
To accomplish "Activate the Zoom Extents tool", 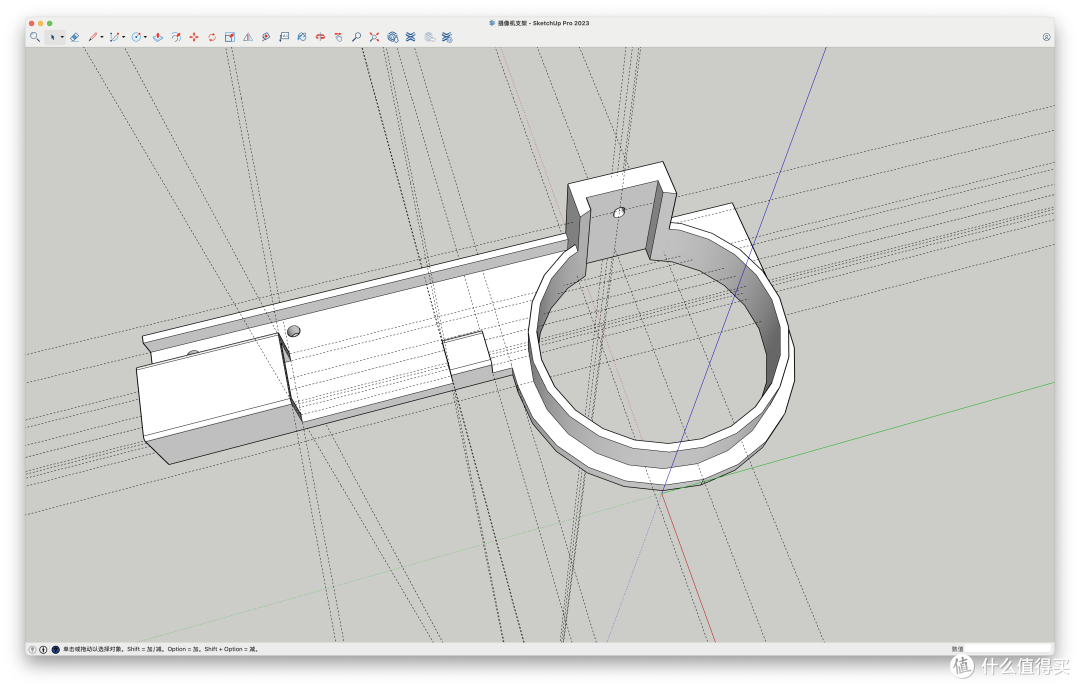I will [x=374, y=37].
